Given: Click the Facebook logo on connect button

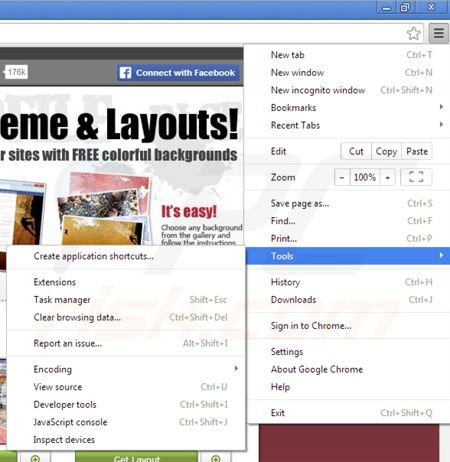Looking at the screenshot, I should (x=125, y=73).
